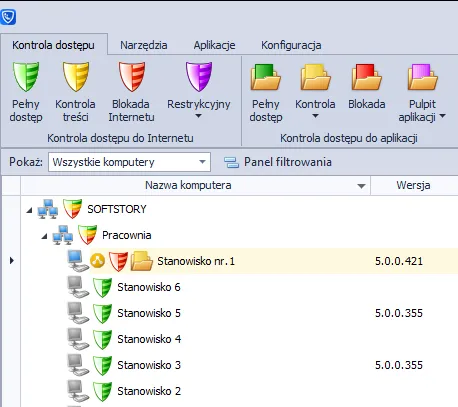Viewport: 458px width, 407px height.
Task: Collapse the SOFTSTORY tree node
Action: tap(30, 210)
